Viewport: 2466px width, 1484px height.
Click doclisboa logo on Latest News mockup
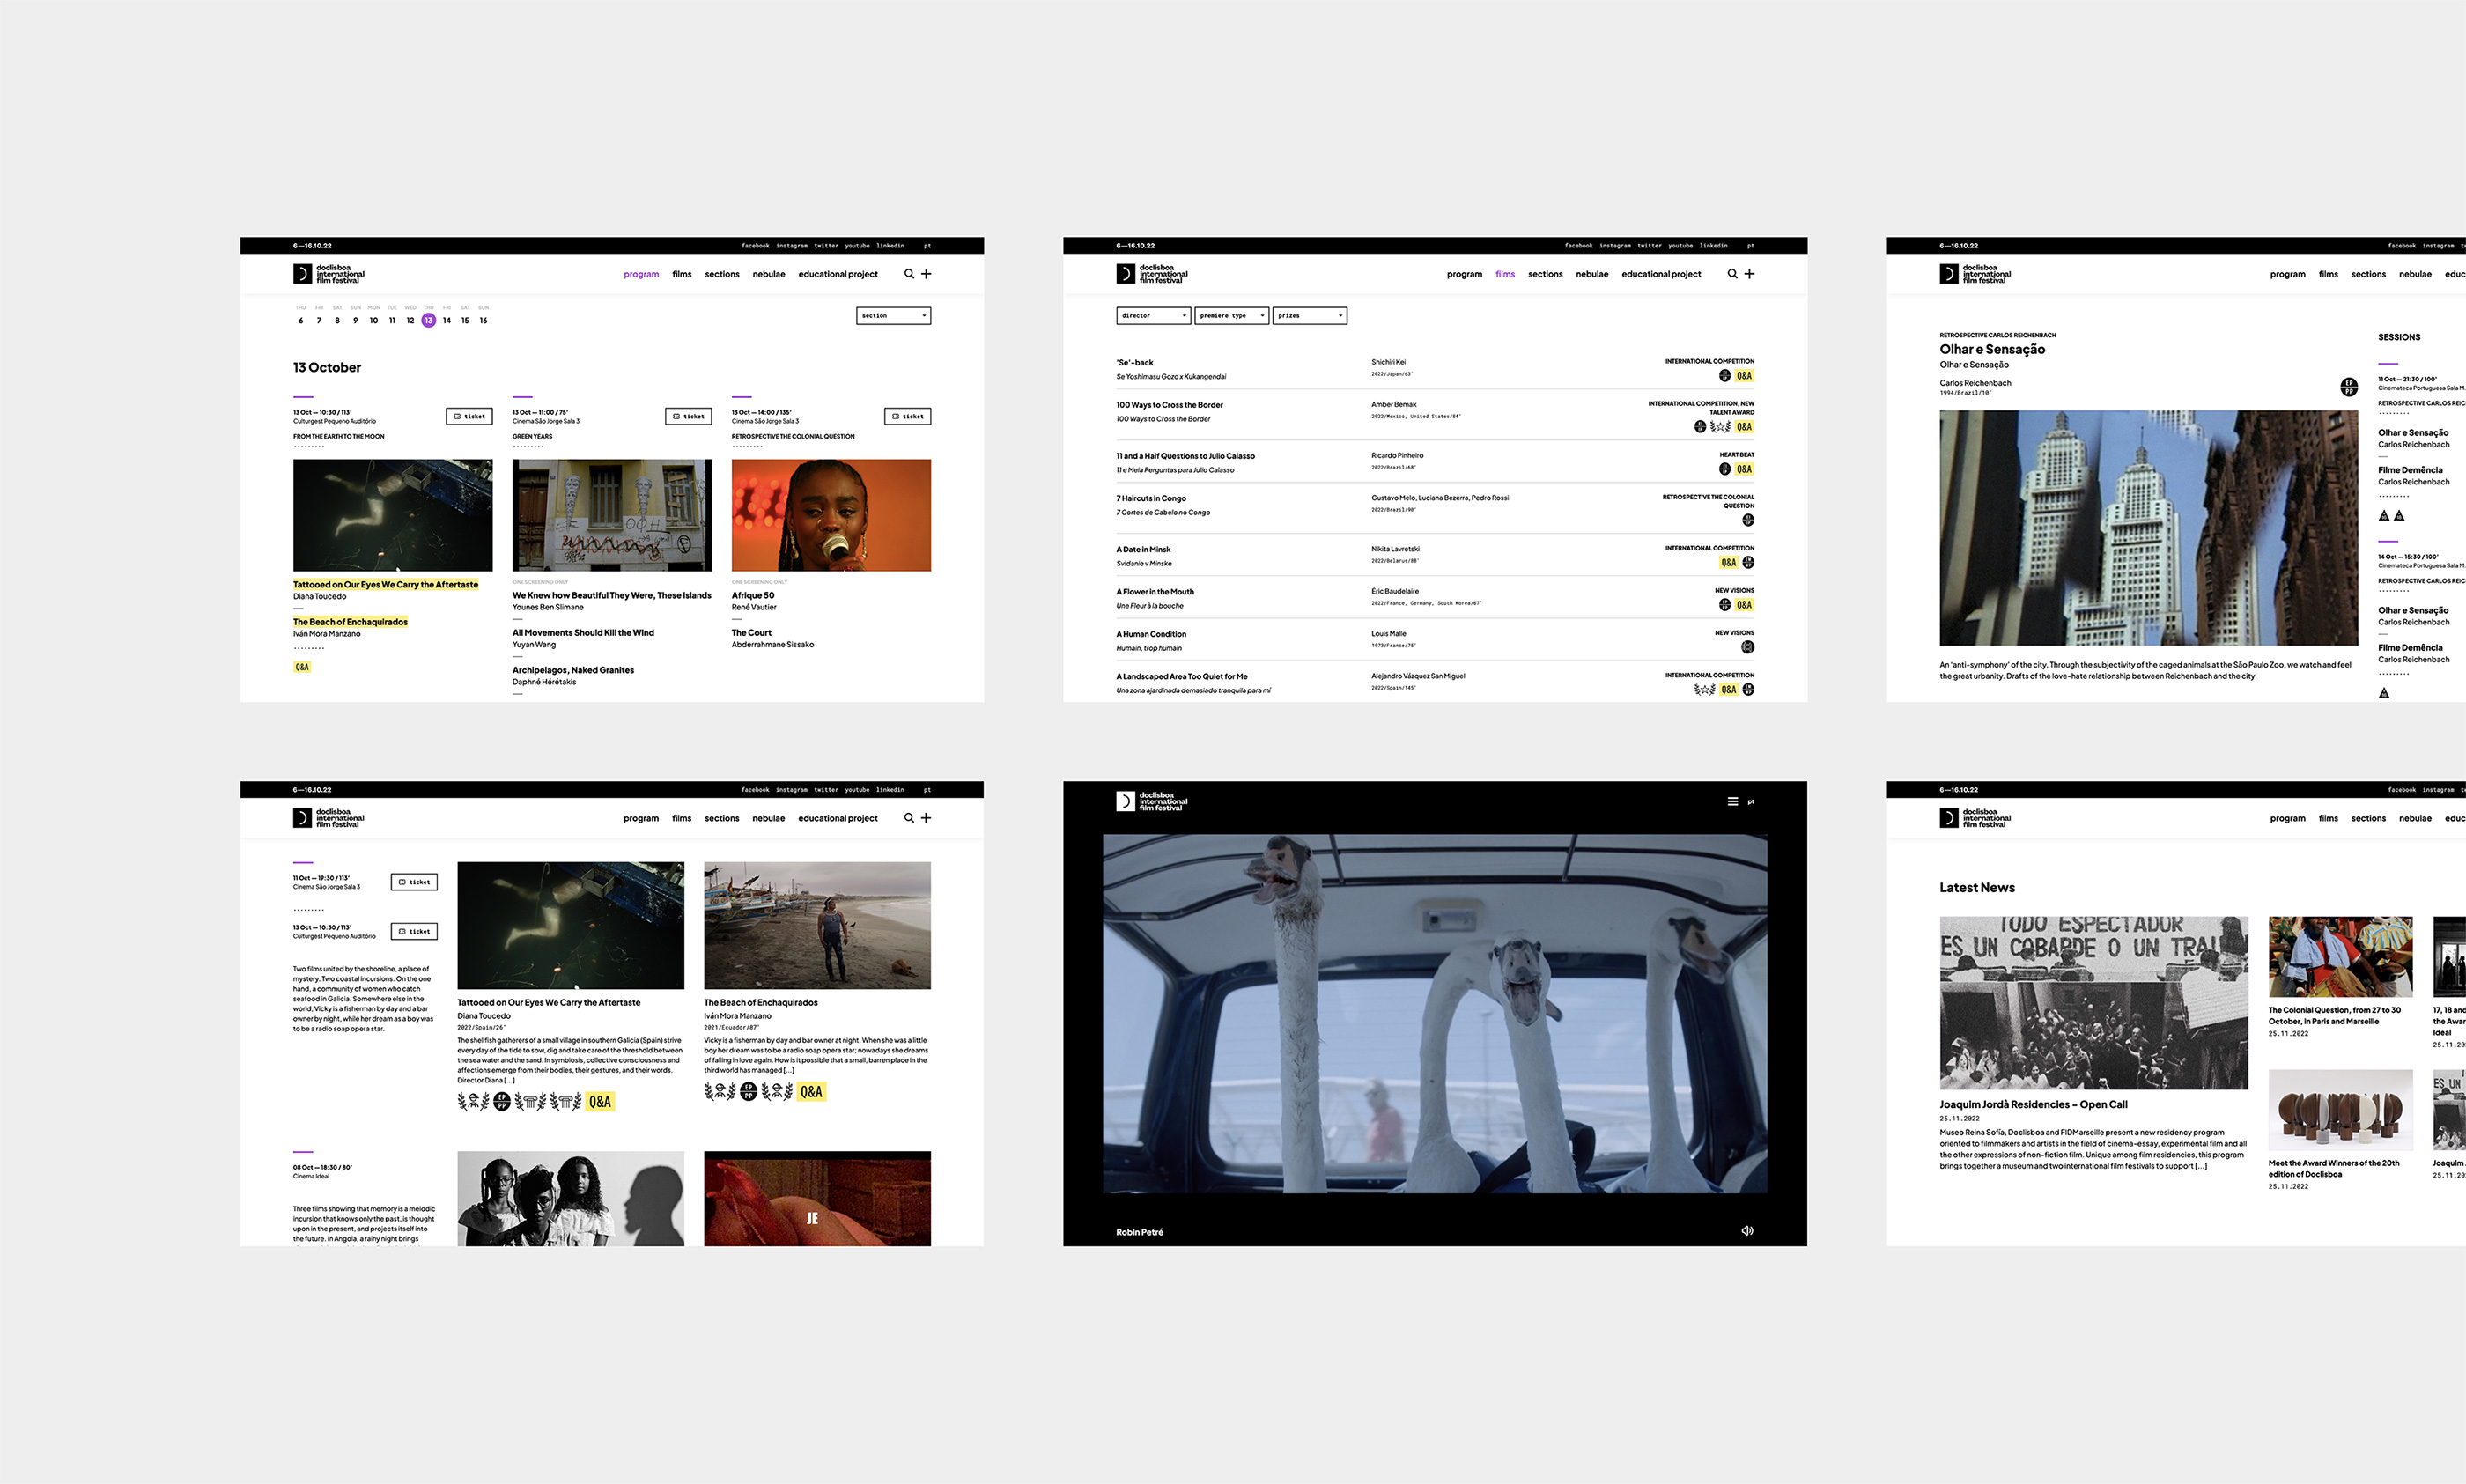point(1975,818)
